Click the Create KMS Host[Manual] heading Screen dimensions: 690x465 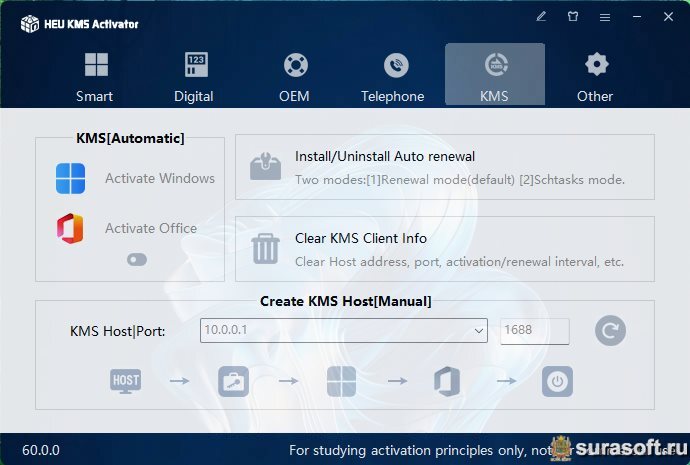tap(346, 301)
